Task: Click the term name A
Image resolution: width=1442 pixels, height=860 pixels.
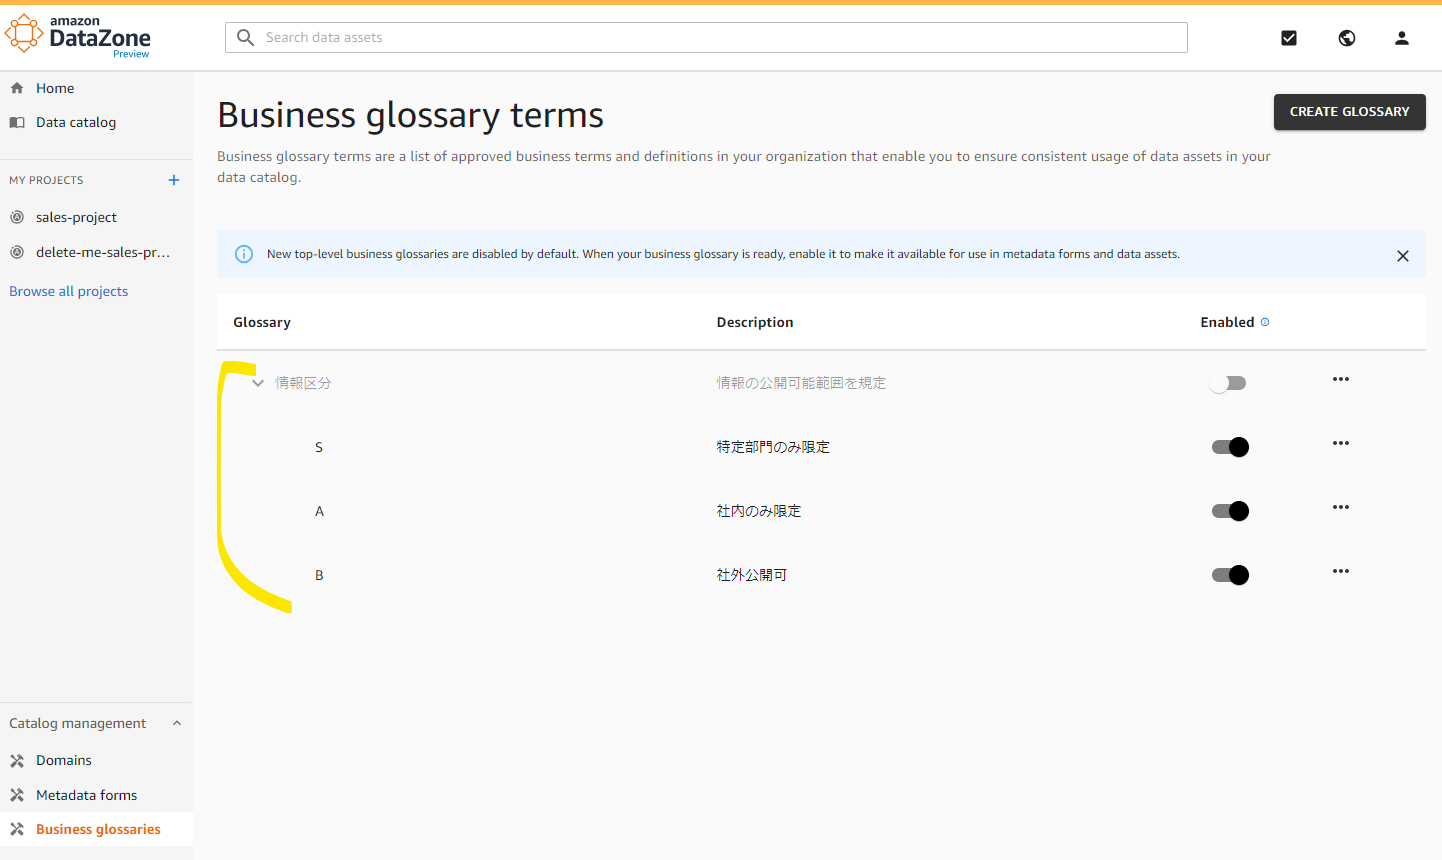Action: [x=319, y=511]
